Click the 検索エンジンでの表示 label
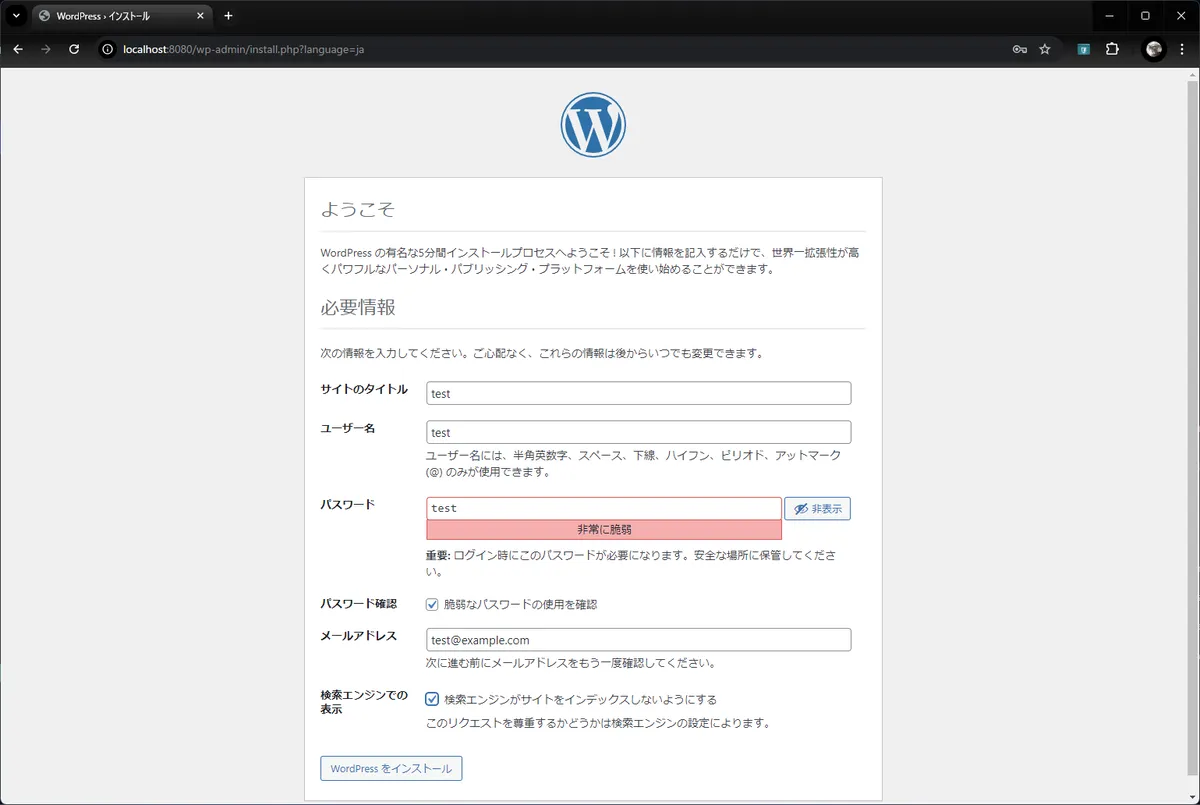Viewport: 1200px width, 805px height. pyautogui.click(x=364, y=702)
